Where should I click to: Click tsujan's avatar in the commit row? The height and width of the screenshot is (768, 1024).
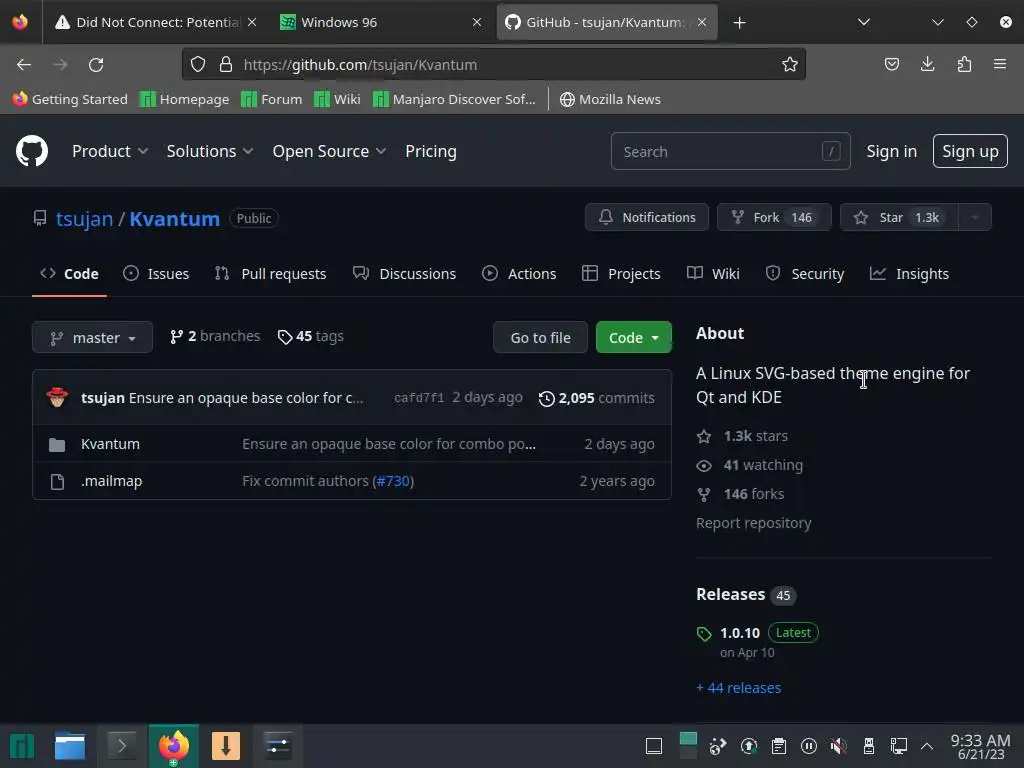(x=57, y=397)
